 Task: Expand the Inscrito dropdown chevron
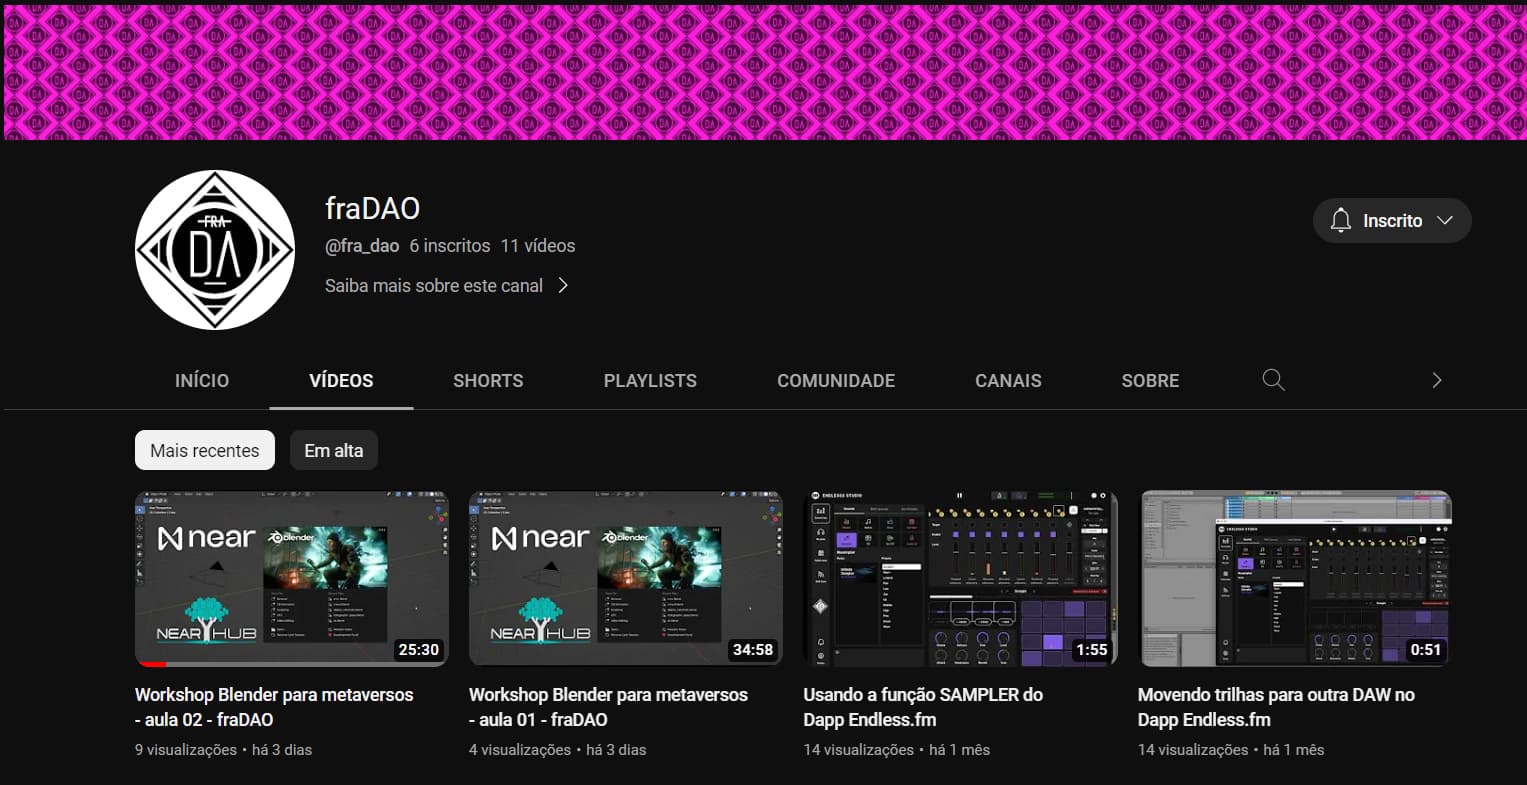coord(1444,221)
